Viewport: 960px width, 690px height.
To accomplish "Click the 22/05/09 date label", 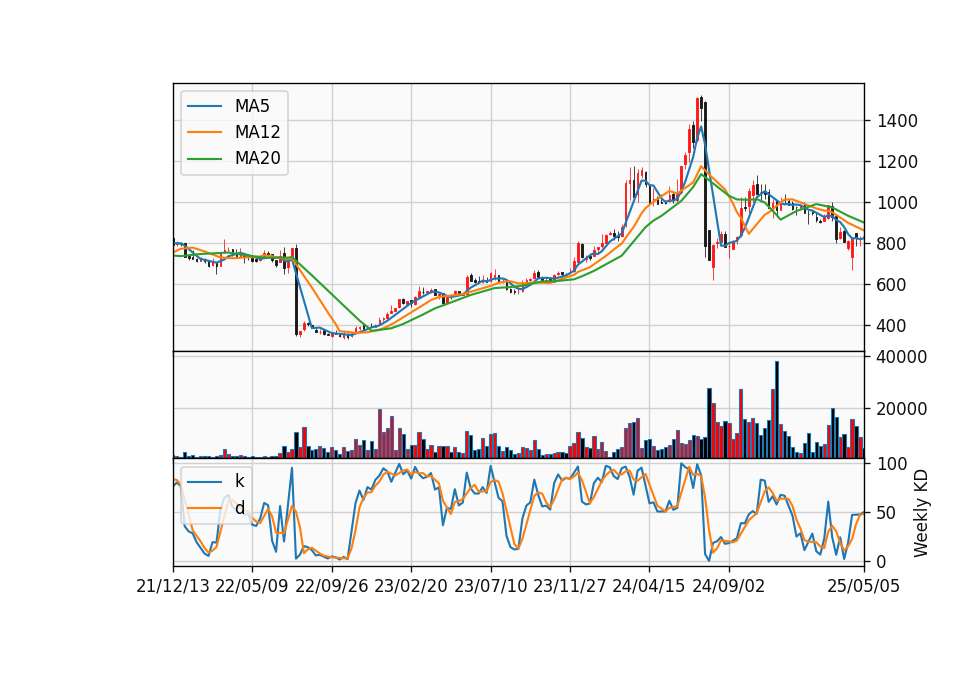I will 252,587.
